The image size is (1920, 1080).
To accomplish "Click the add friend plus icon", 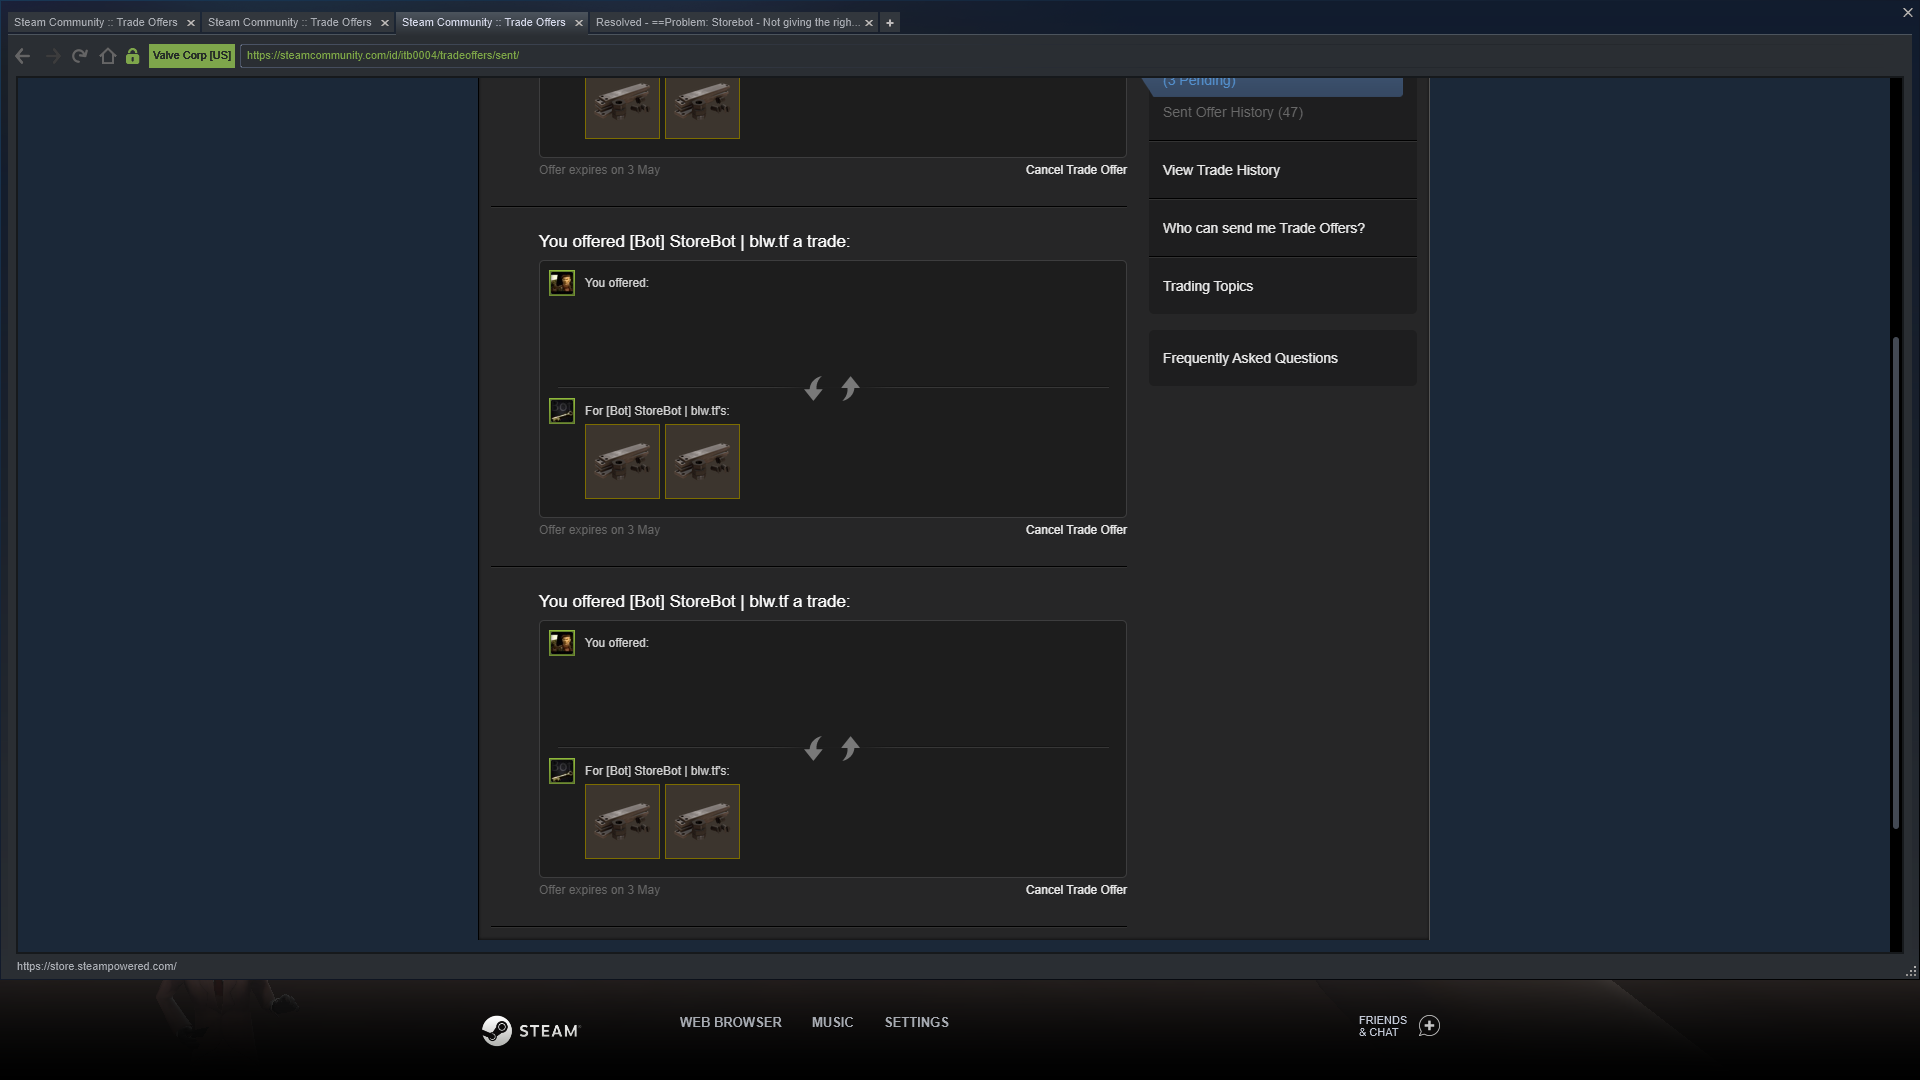I will pos(1430,1026).
